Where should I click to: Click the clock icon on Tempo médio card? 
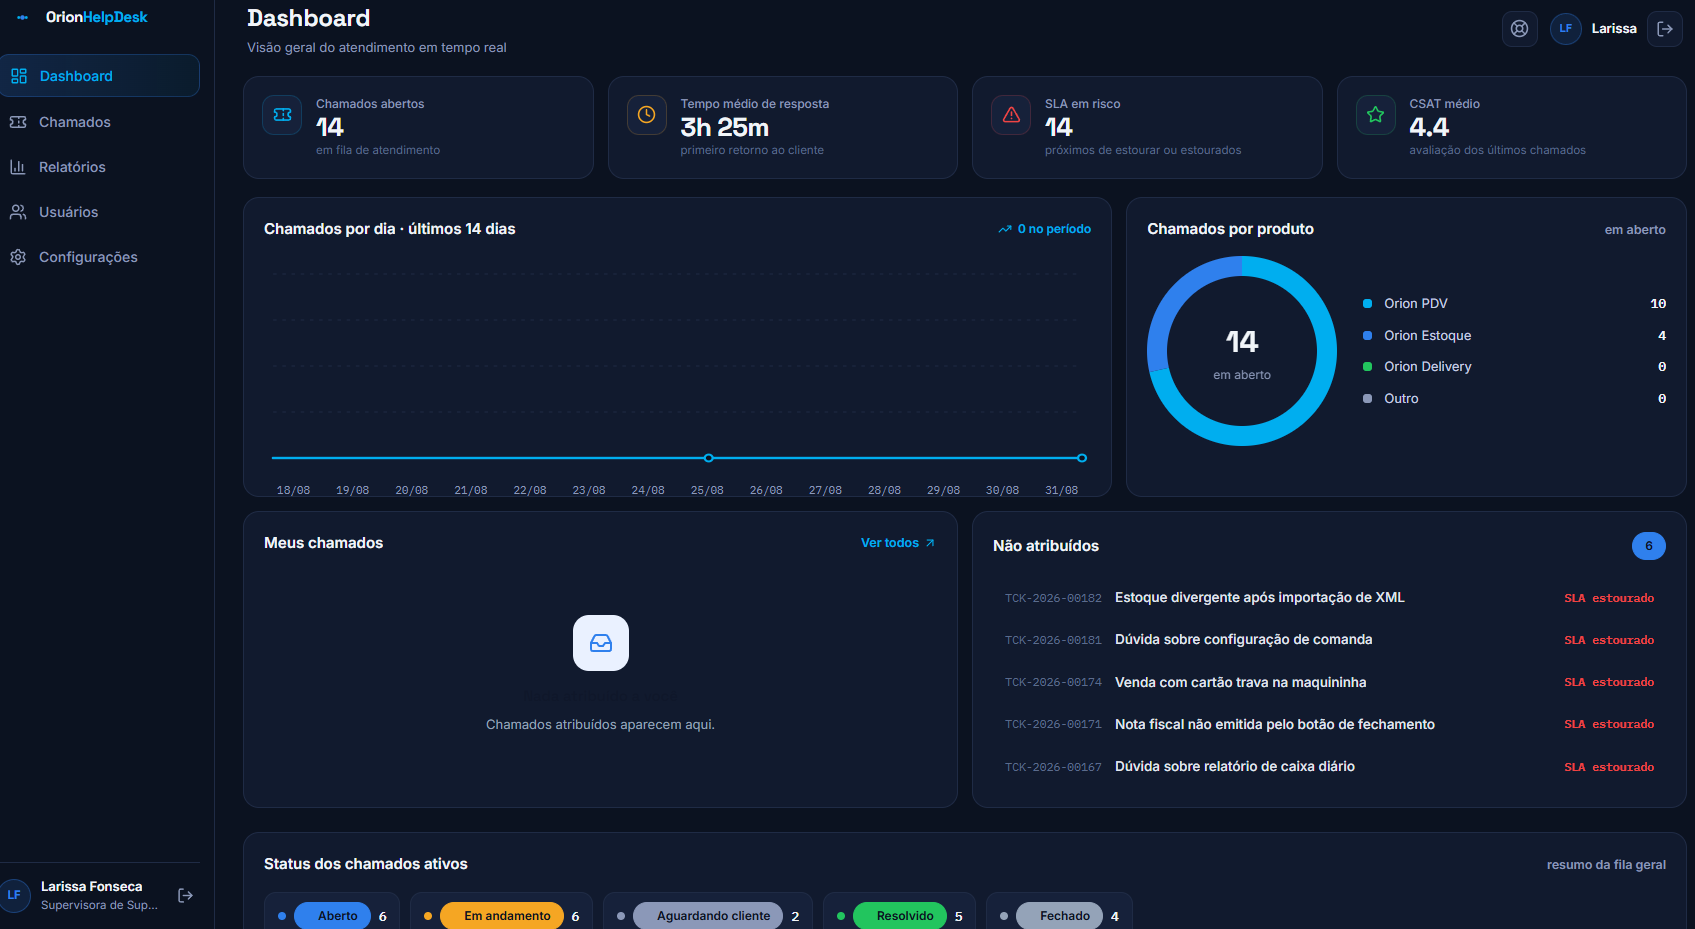[x=647, y=115]
